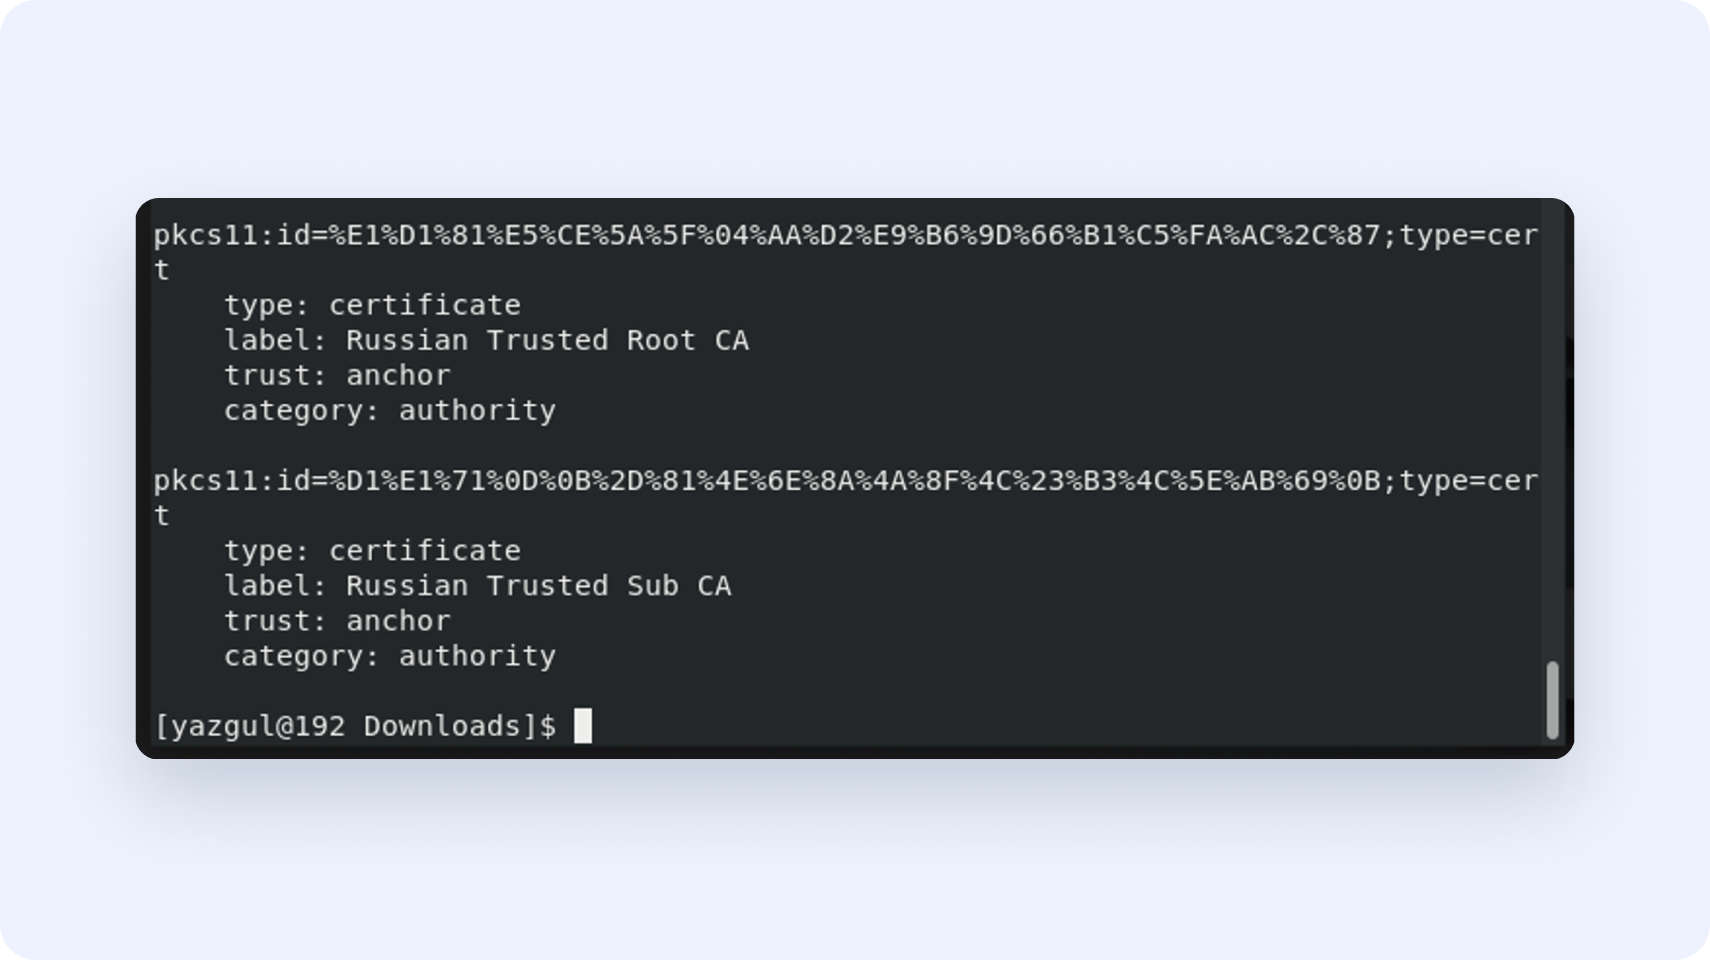This screenshot has width=1710, height=960.
Task: Click the block cursor at the prompt
Action: click(x=583, y=726)
